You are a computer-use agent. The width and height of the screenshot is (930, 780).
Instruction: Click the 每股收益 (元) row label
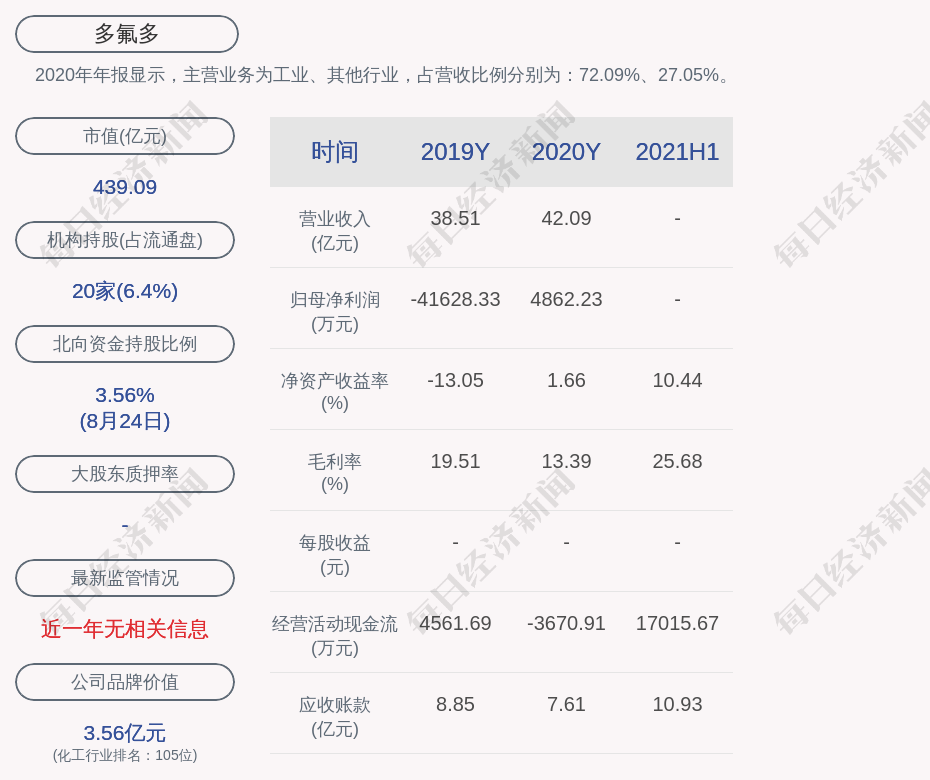click(x=335, y=555)
